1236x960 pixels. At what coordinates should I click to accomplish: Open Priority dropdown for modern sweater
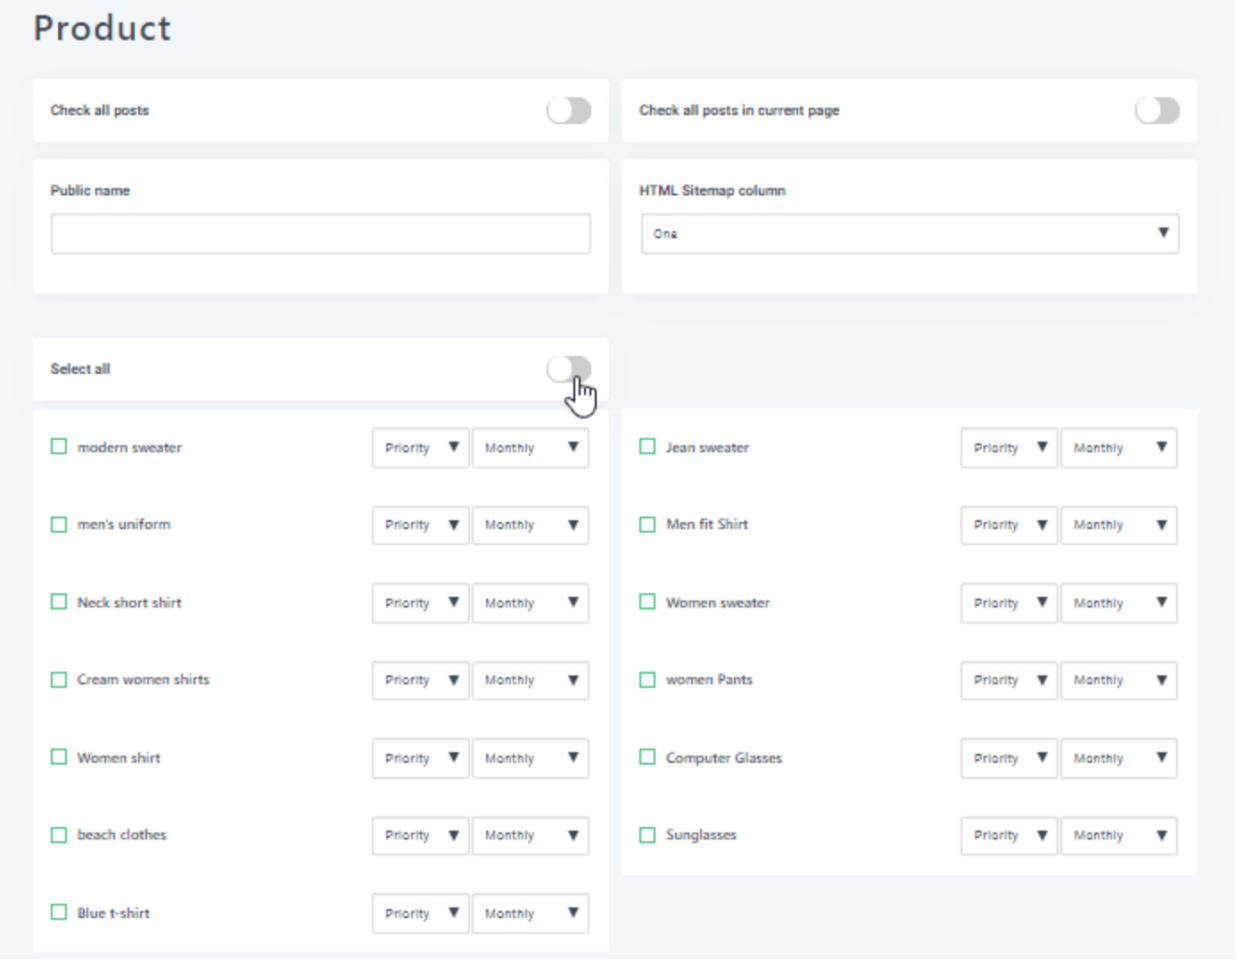pyautogui.click(x=420, y=448)
